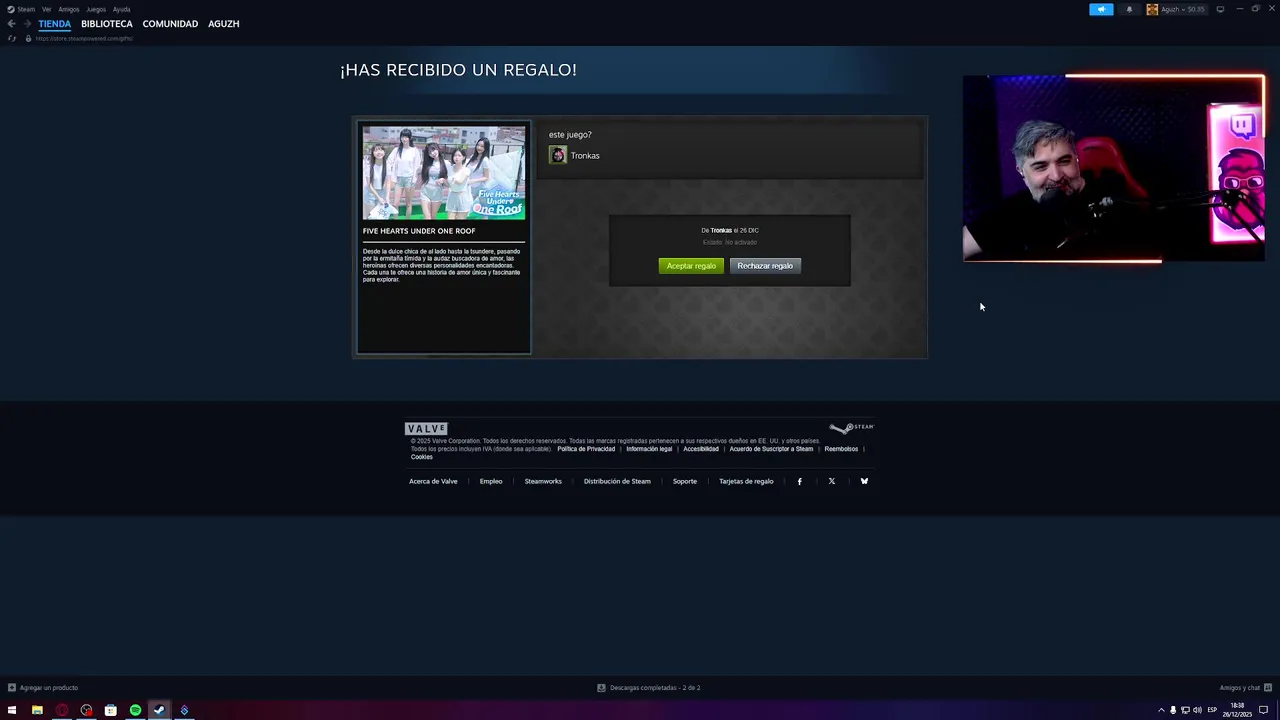Go back with the back arrow
The height and width of the screenshot is (720, 1280).
(x=11, y=23)
